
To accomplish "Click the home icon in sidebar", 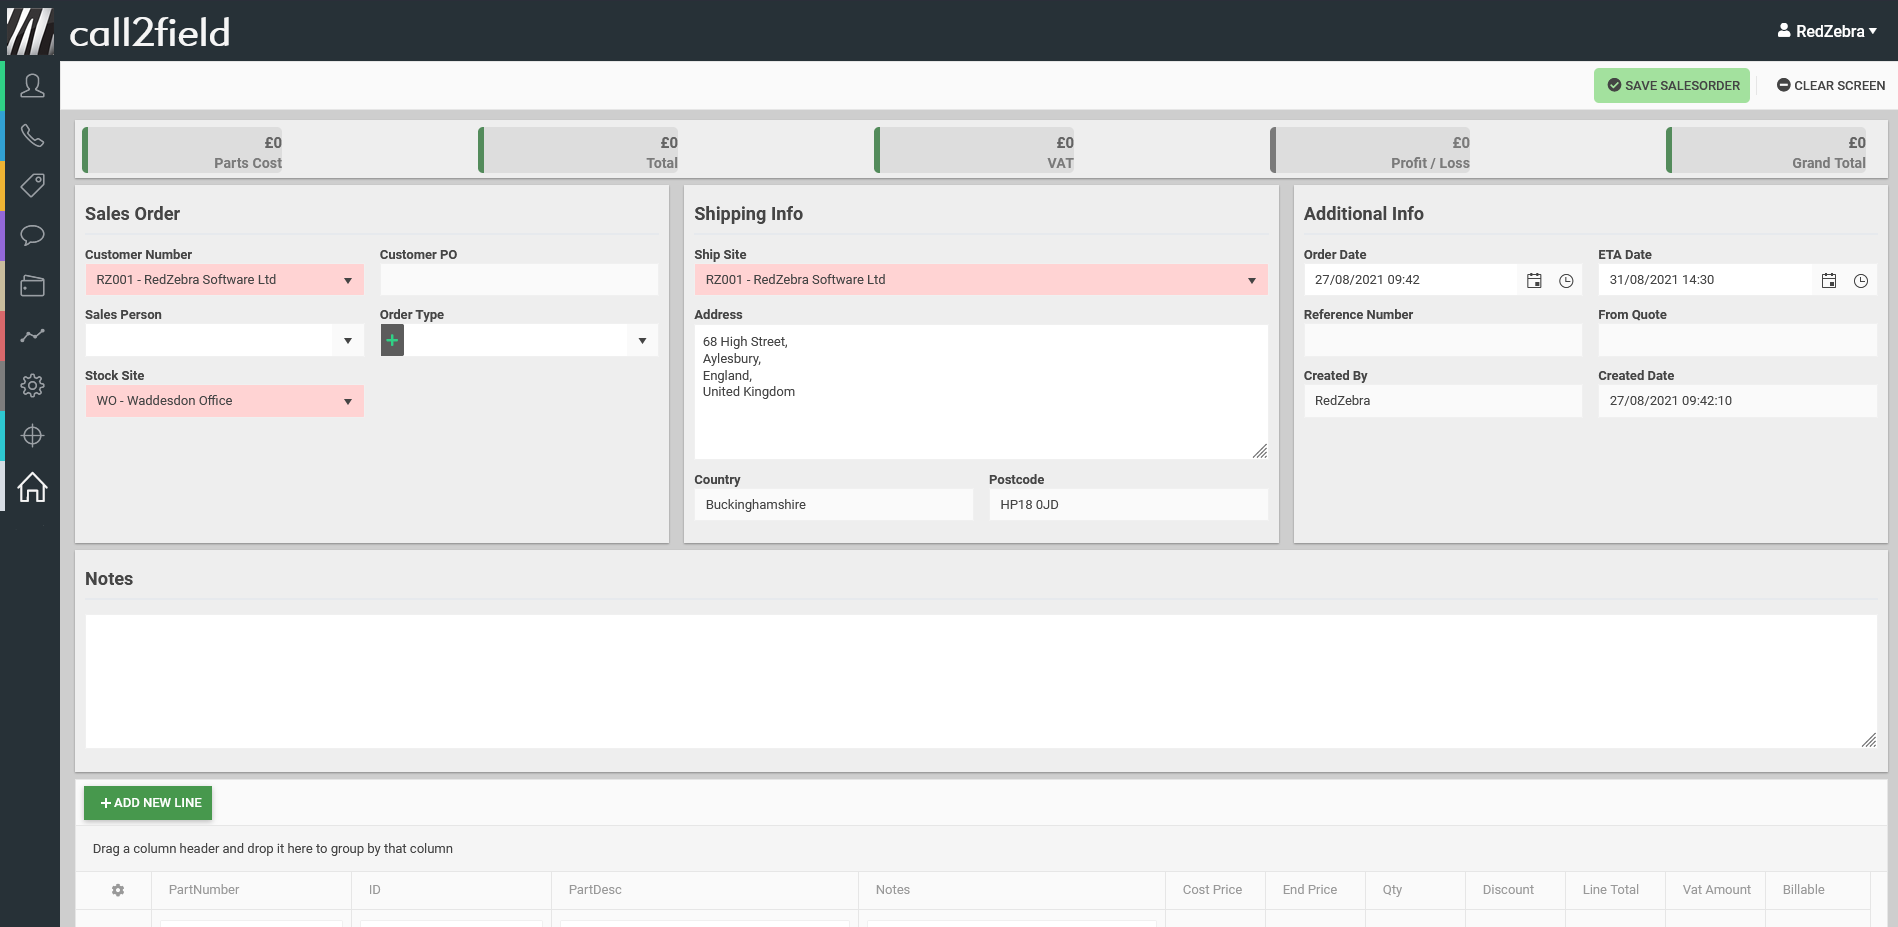I will tap(32, 487).
